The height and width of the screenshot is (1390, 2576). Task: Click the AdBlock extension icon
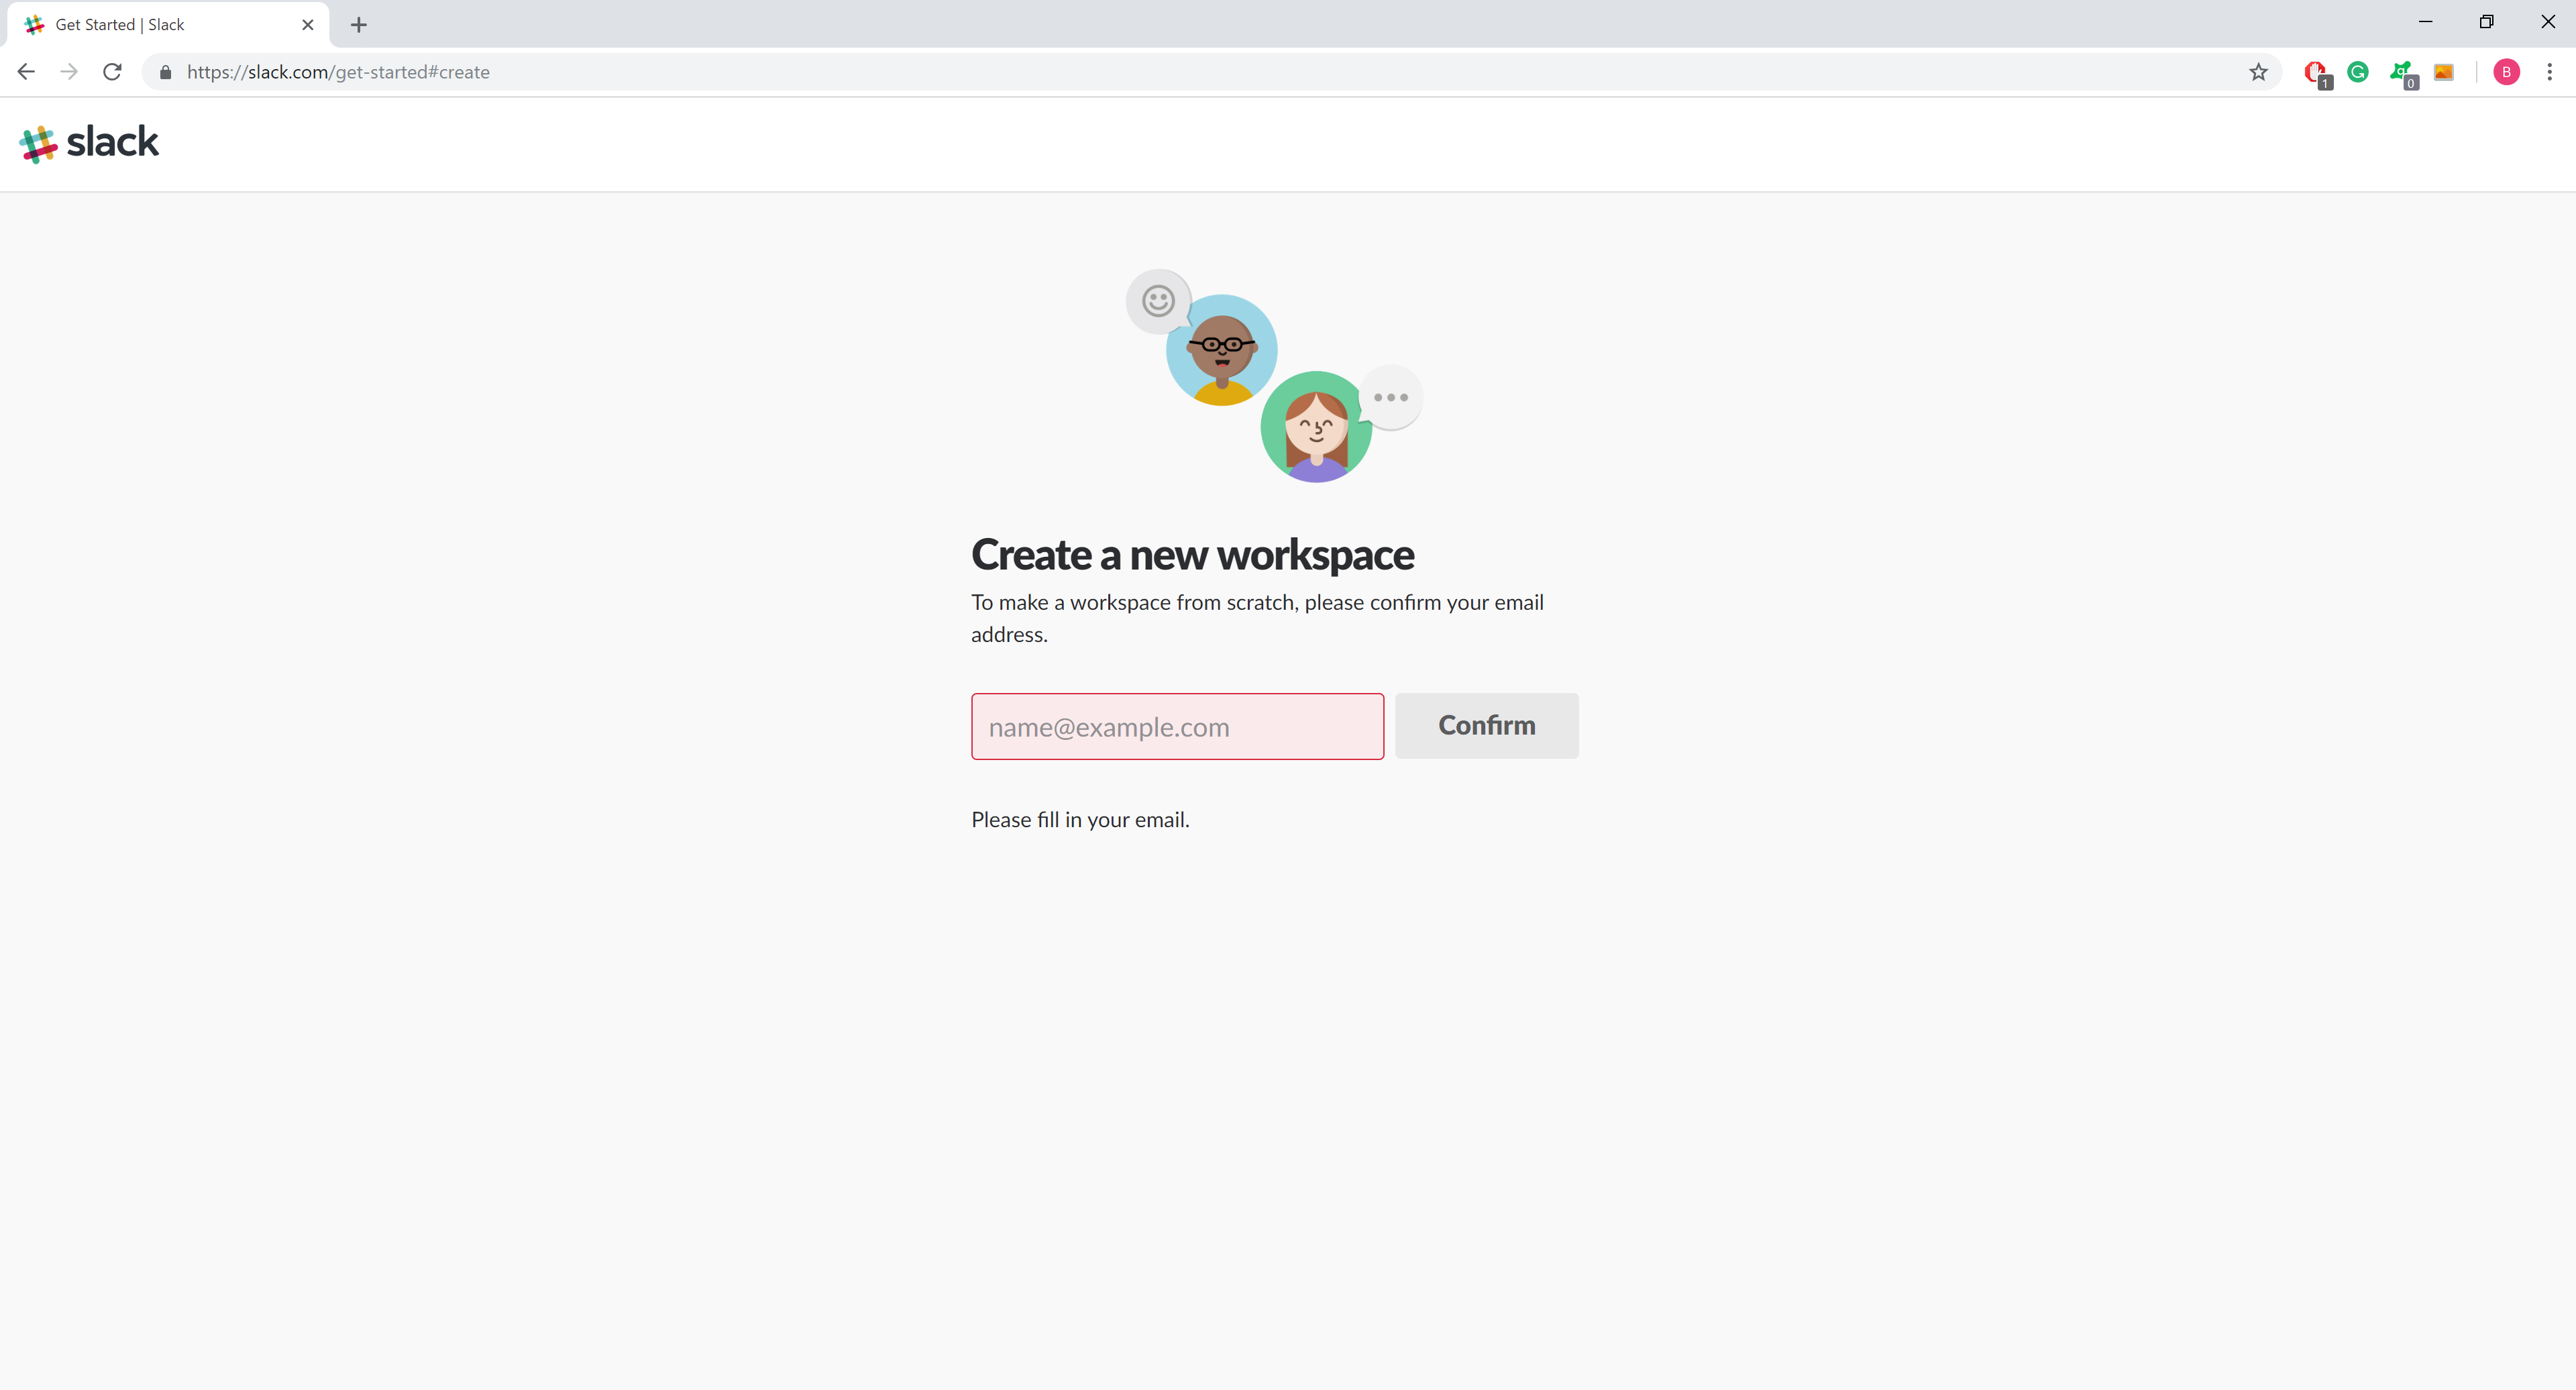[2315, 72]
